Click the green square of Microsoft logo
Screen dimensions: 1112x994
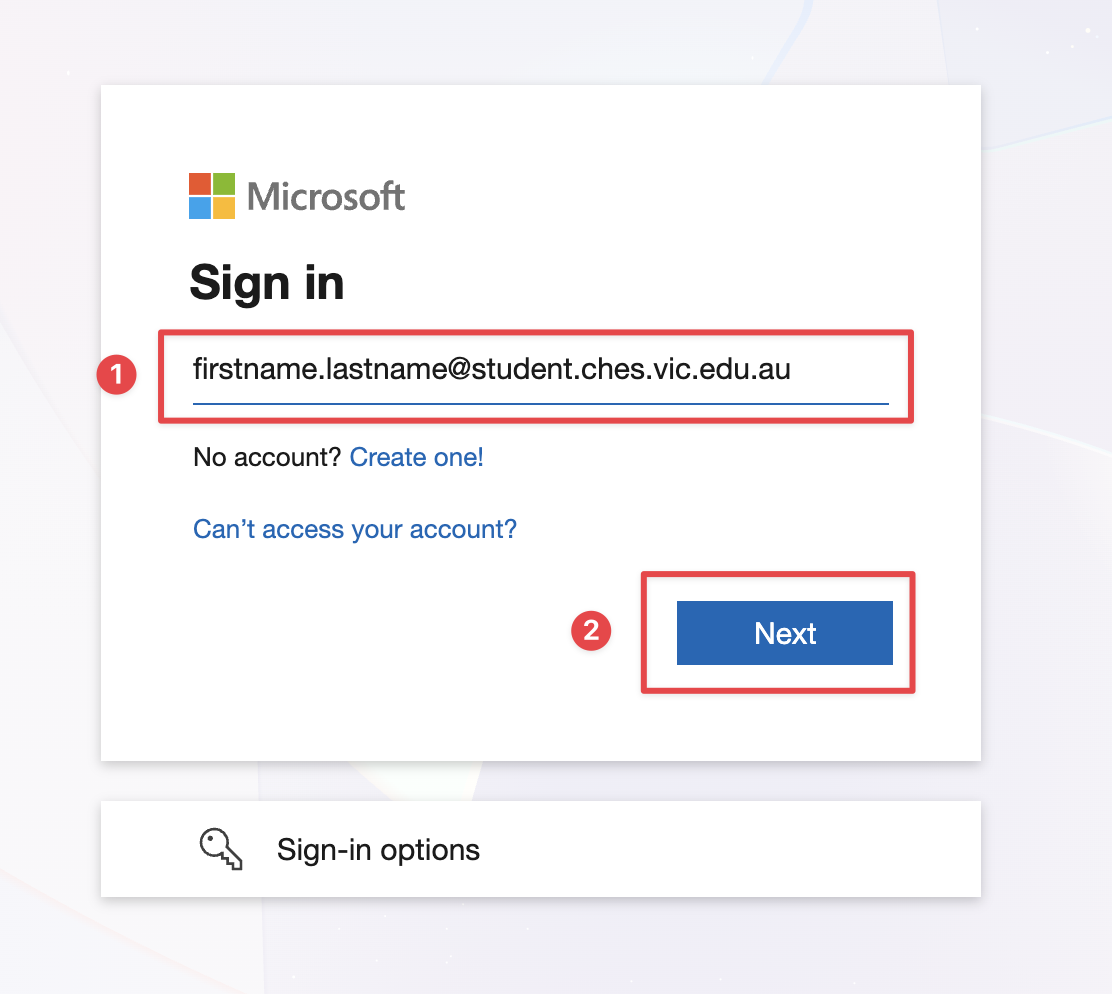[x=224, y=183]
